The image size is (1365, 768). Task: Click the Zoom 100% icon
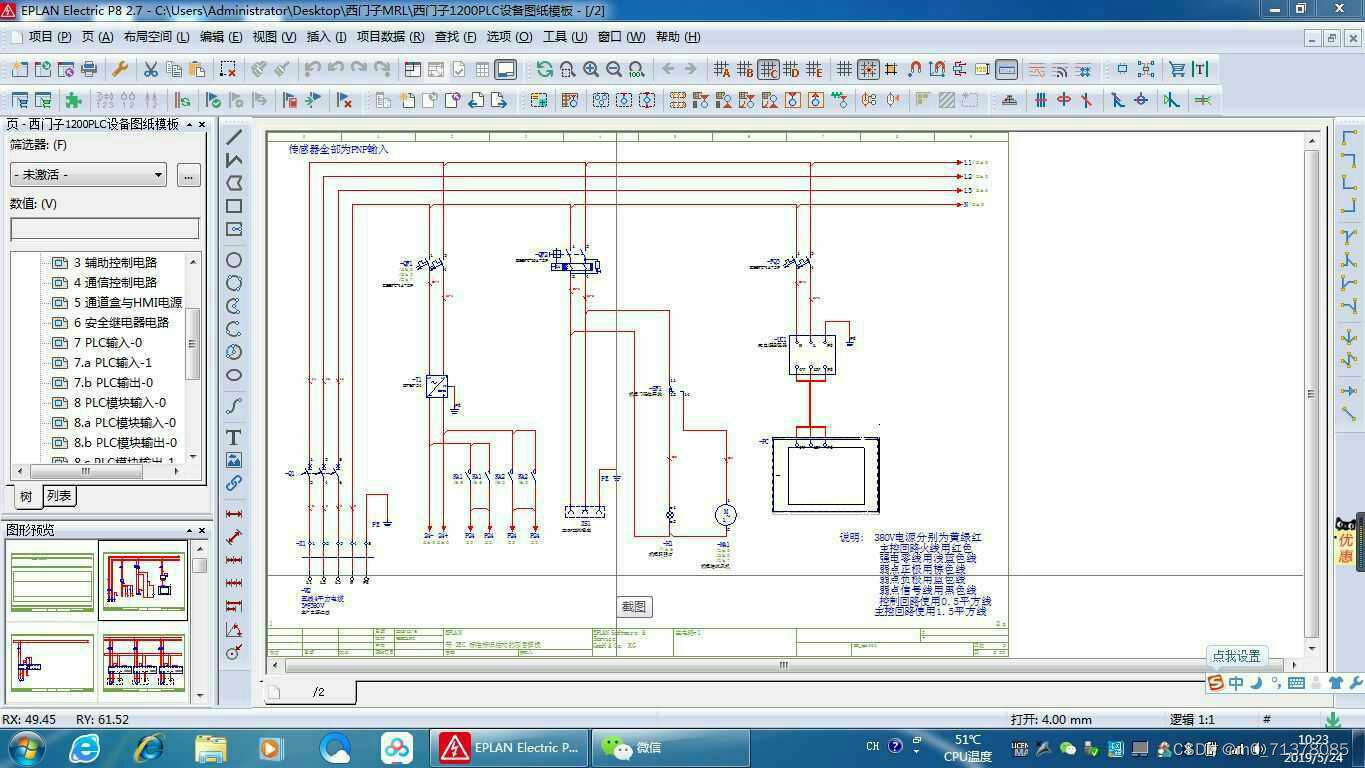click(636, 69)
